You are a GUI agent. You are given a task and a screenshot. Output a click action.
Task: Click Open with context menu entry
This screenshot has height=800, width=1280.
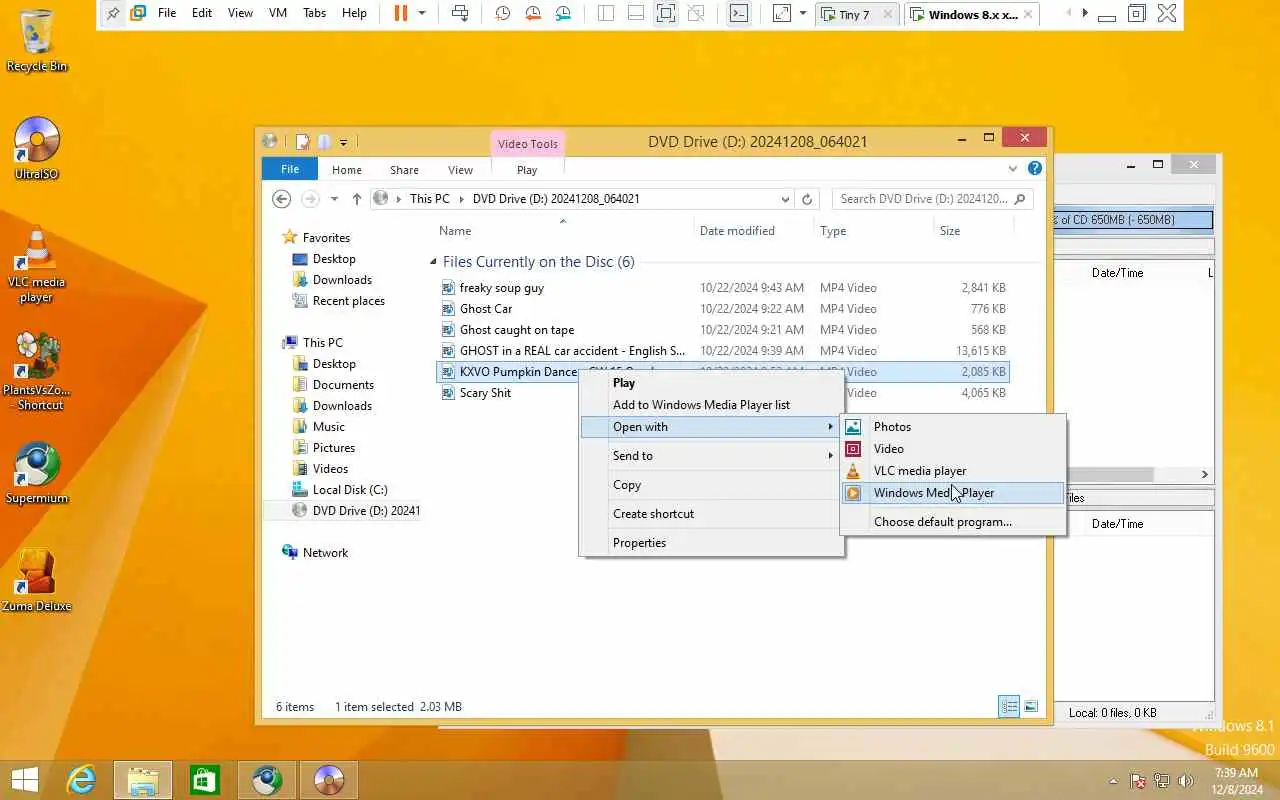pos(712,427)
